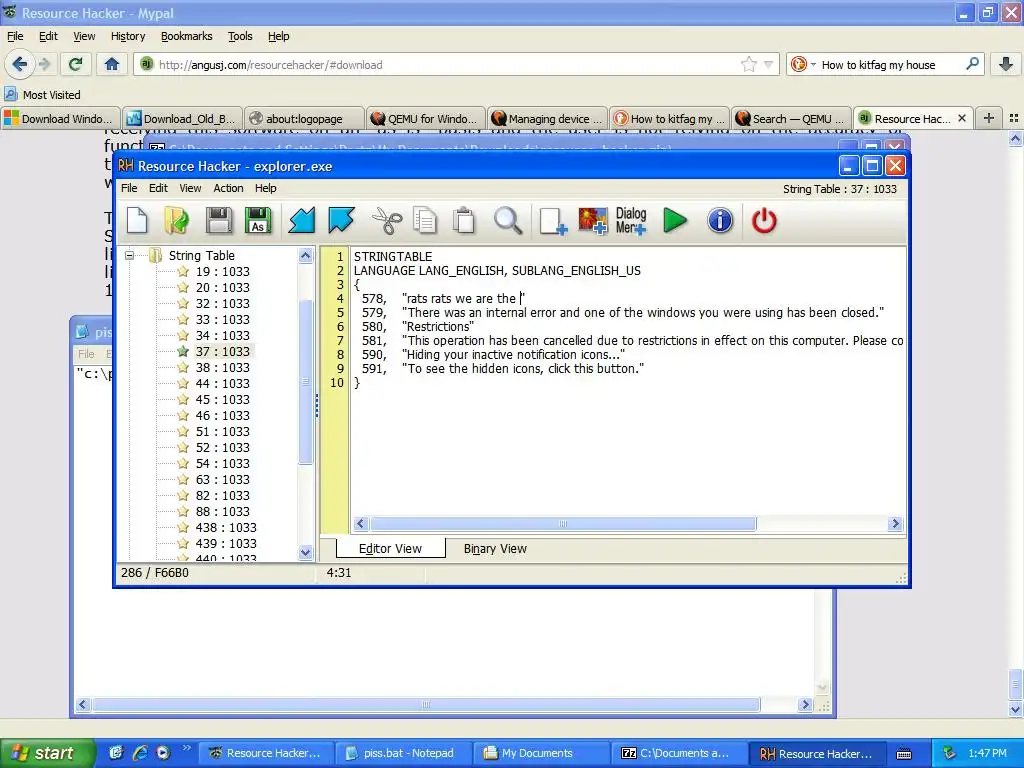The width and height of the screenshot is (1024, 768).
Task: Click the Add image resource icon
Action: (592, 221)
